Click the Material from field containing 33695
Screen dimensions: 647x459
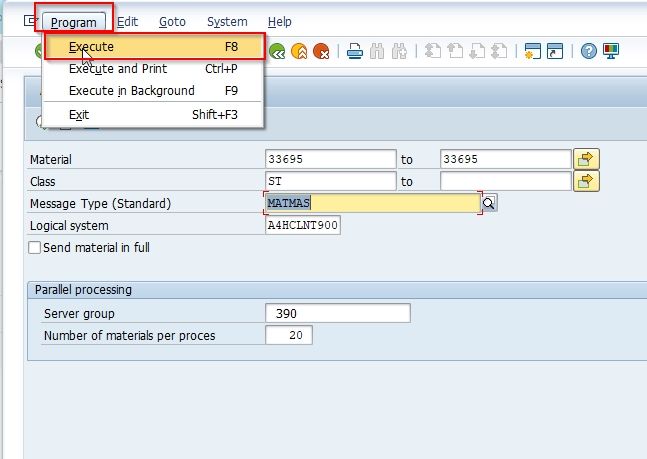[x=331, y=159]
